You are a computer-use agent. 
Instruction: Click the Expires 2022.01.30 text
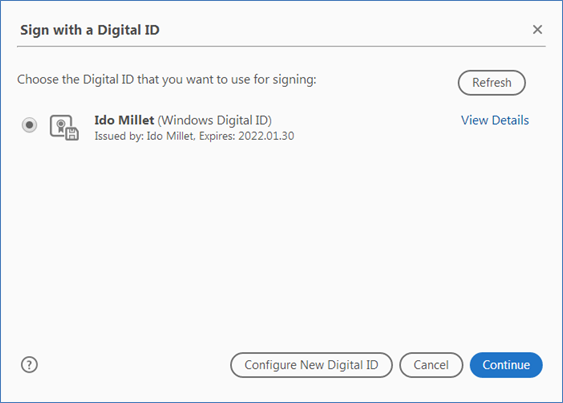tap(247, 136)
